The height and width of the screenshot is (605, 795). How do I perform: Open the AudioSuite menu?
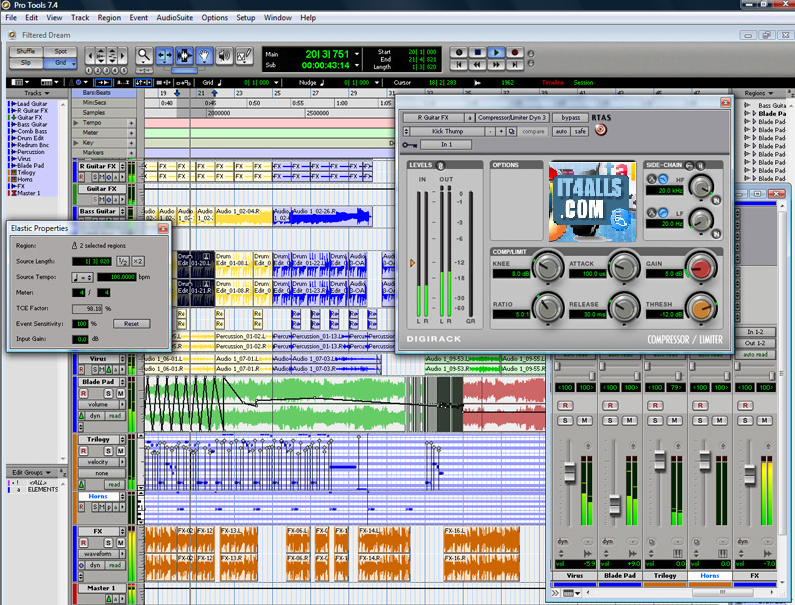click(x=174, y=18)
